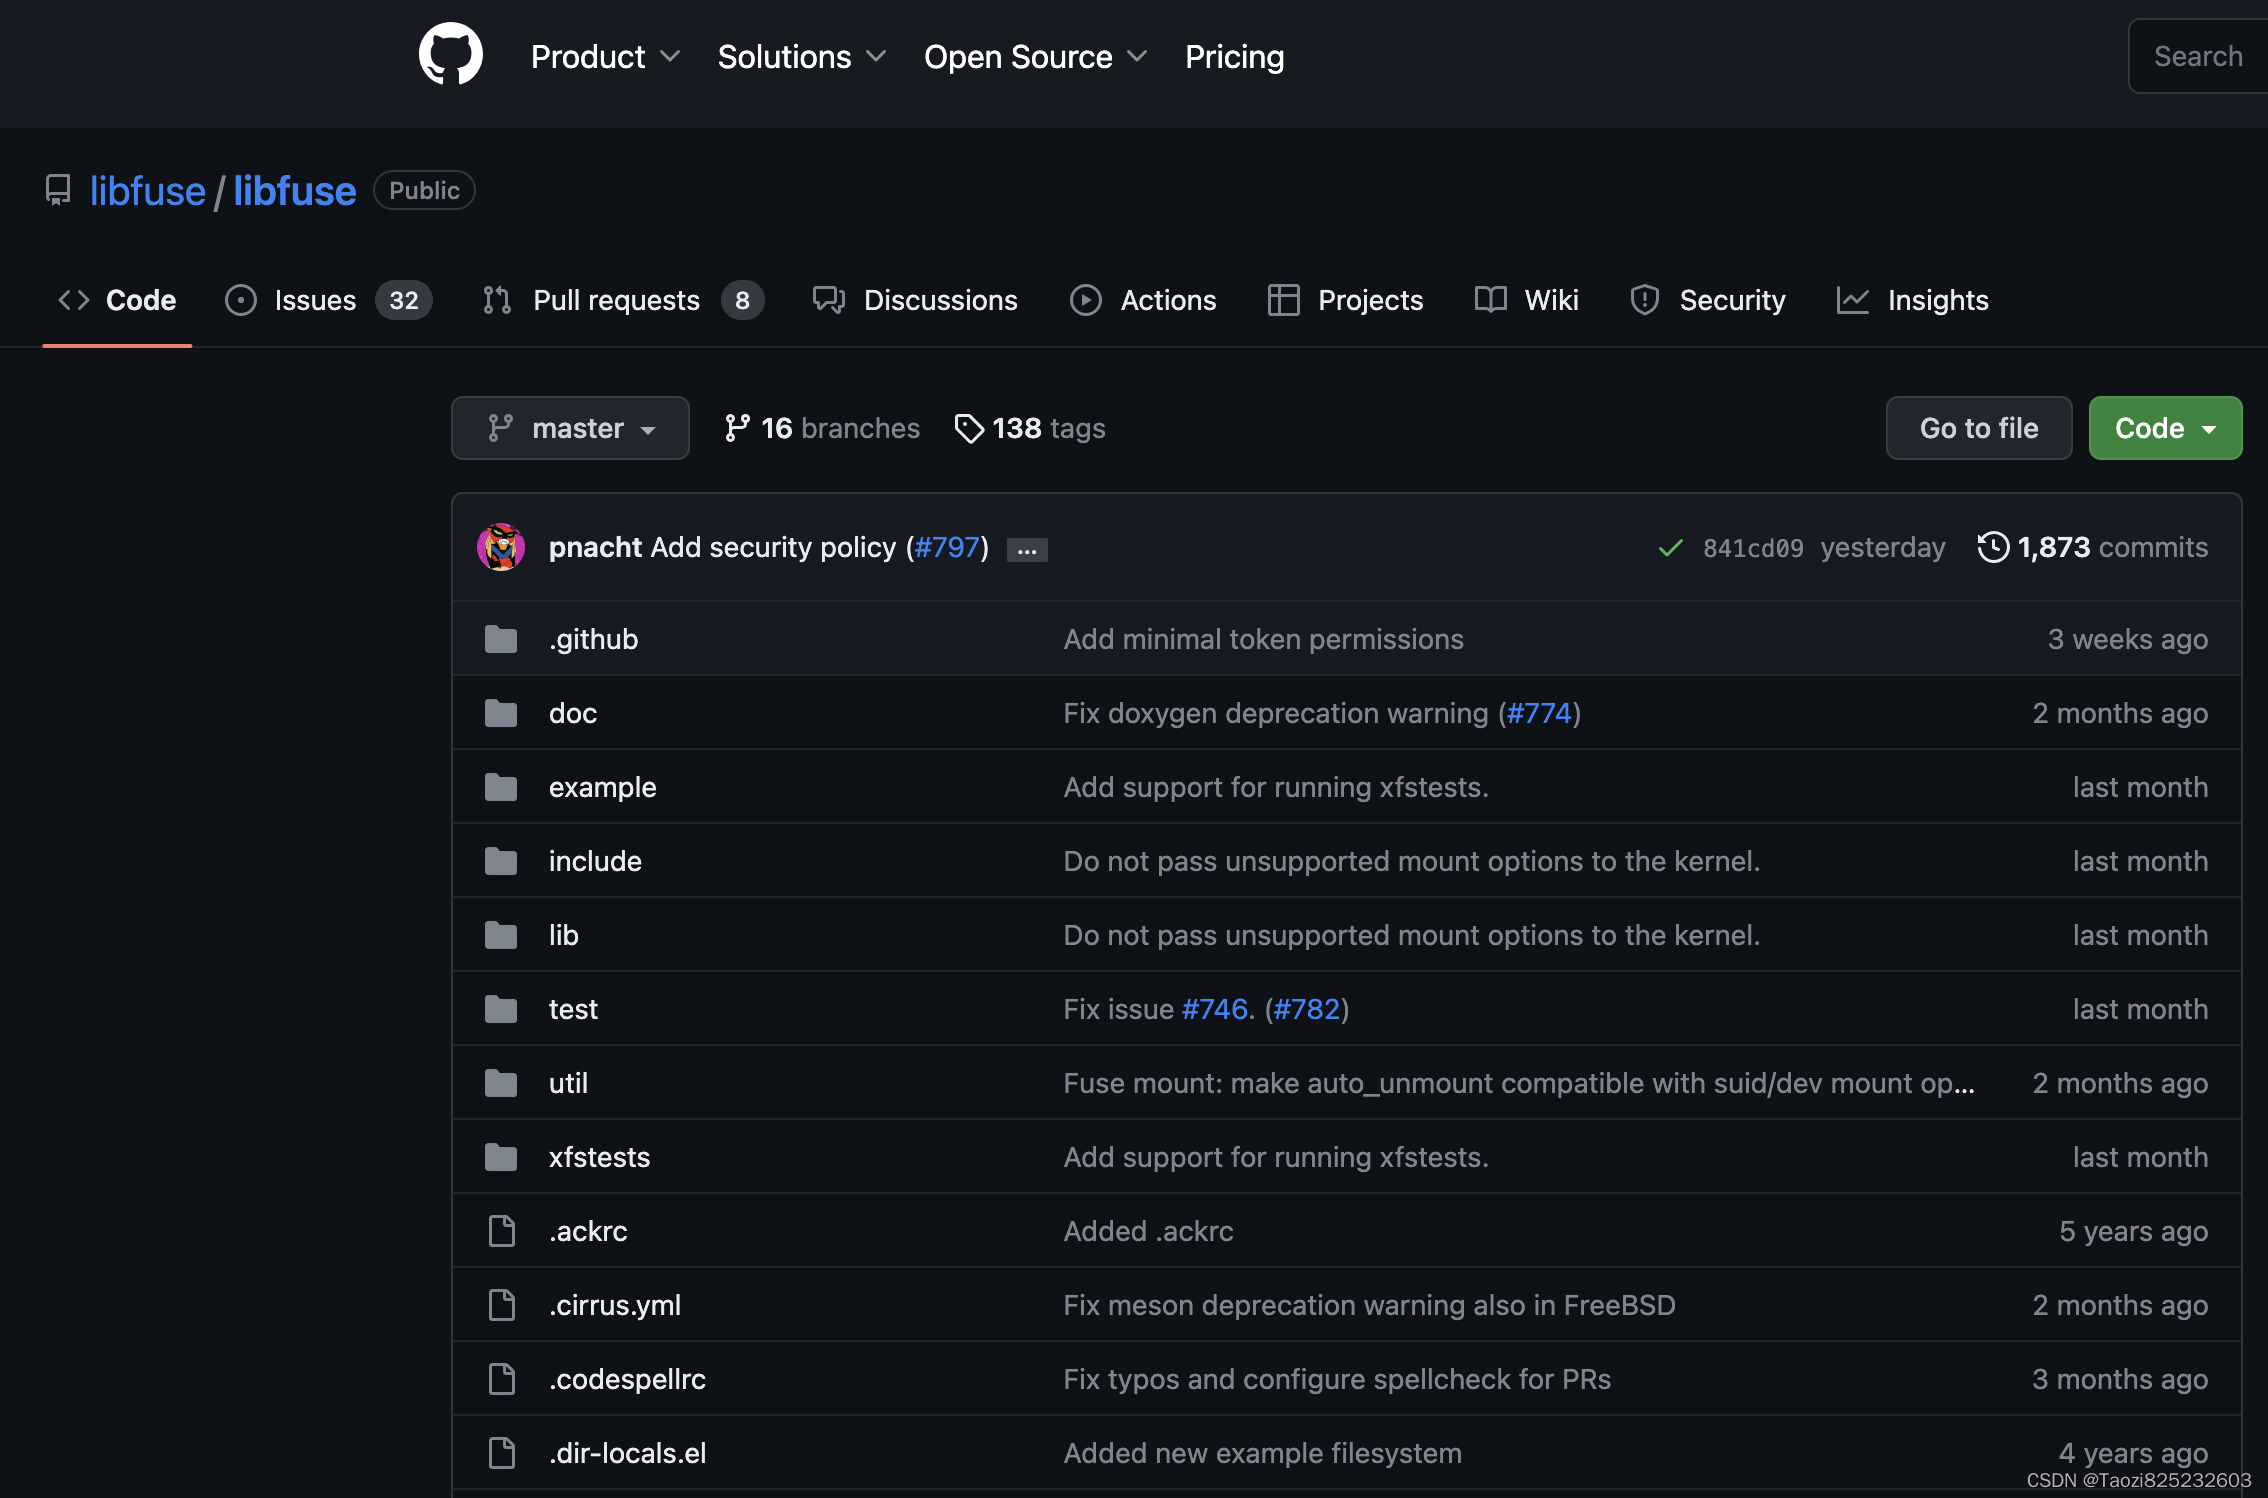
Task: Open #782 link in test row
Action: (1306, 1009)
